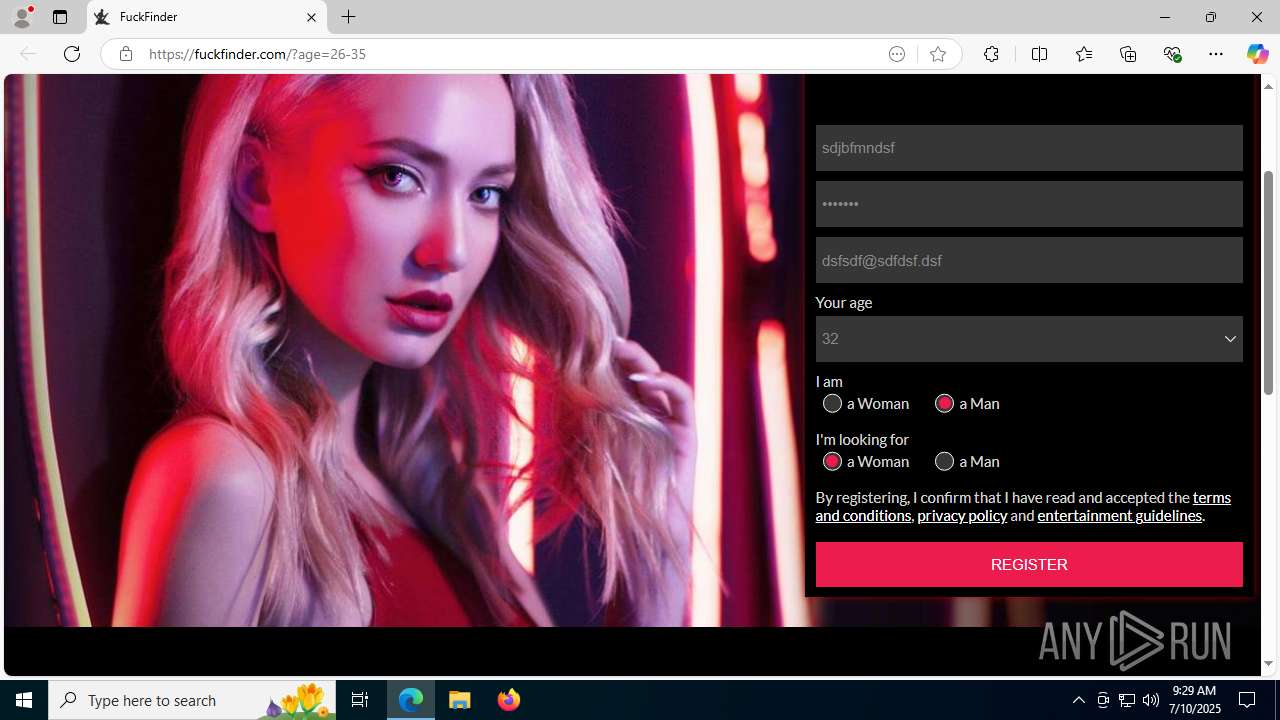Open the Collections icon

(x=1128, y=54)
